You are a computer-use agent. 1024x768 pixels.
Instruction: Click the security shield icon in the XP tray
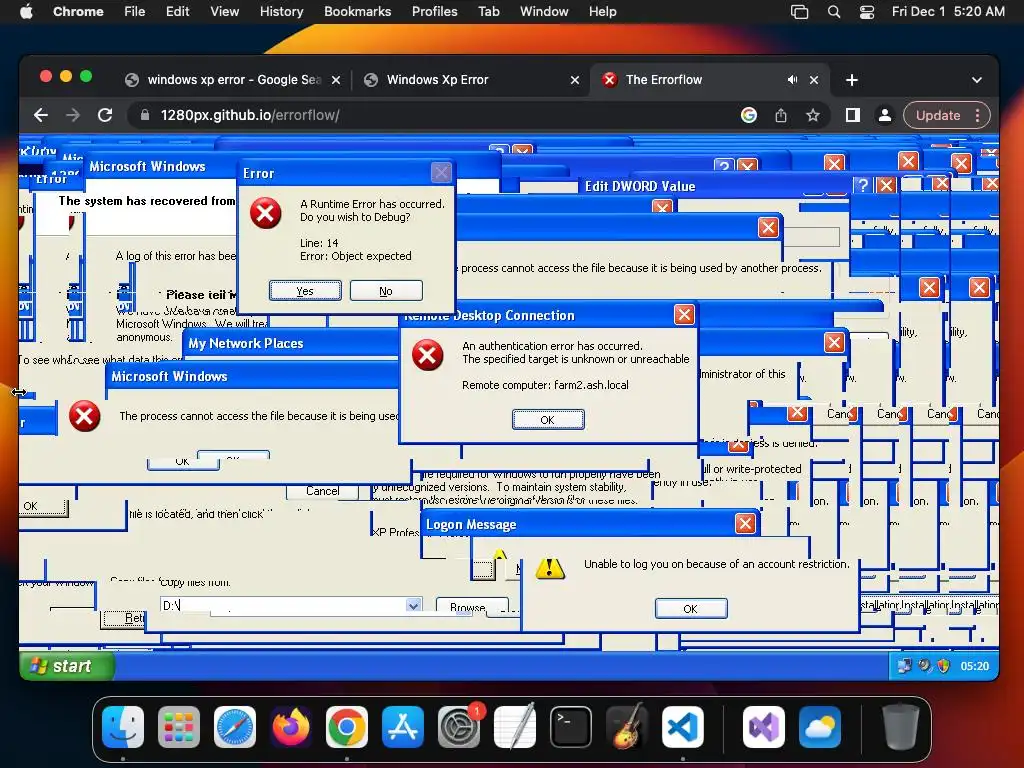pos(943,666)
